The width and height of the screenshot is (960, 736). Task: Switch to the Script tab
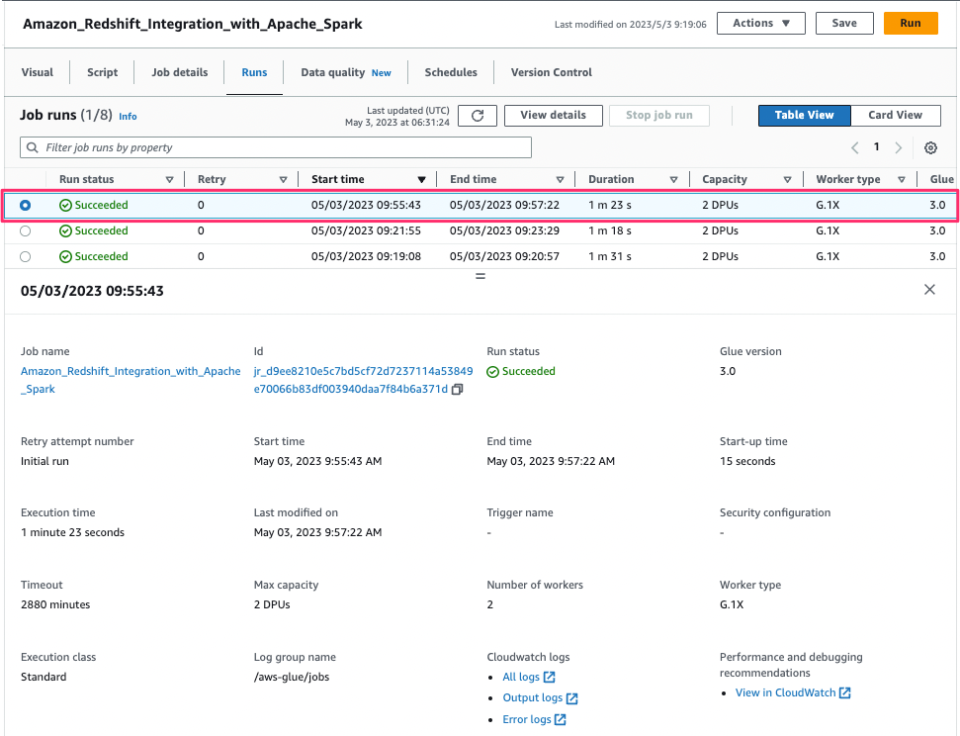(102, 72)
